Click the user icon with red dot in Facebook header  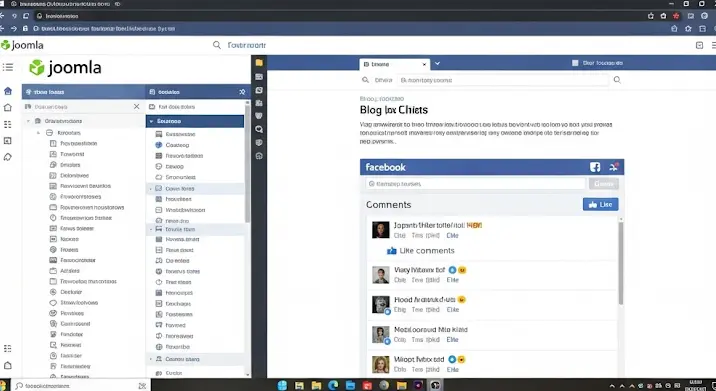614,167
